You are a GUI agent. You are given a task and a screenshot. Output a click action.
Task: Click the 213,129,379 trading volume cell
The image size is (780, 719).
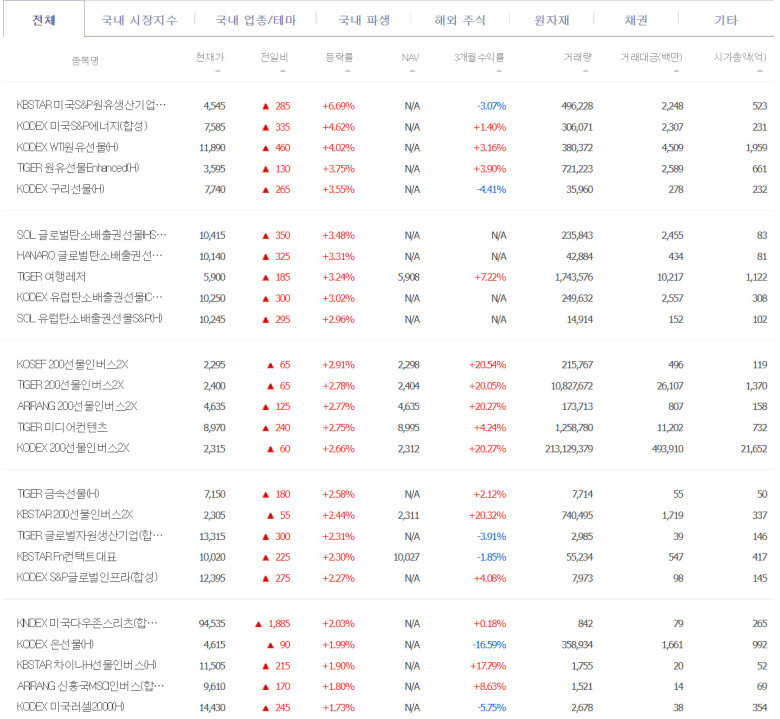569,449
